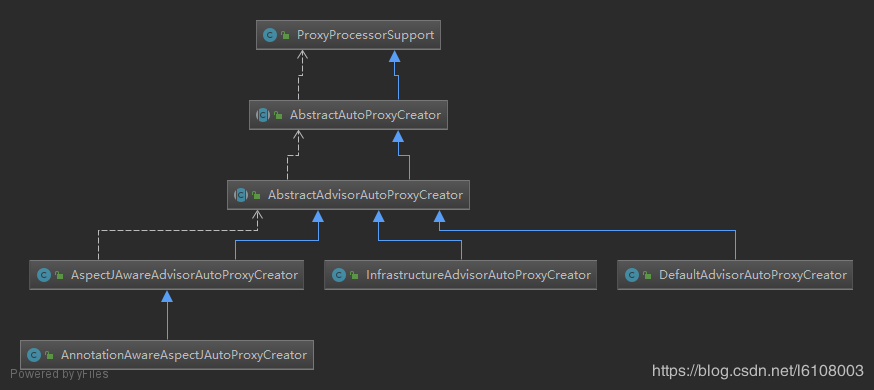The image size is (874, 390).
Task: Click the ProxyProcessorSupport class icon
Action: pos(270,35)
